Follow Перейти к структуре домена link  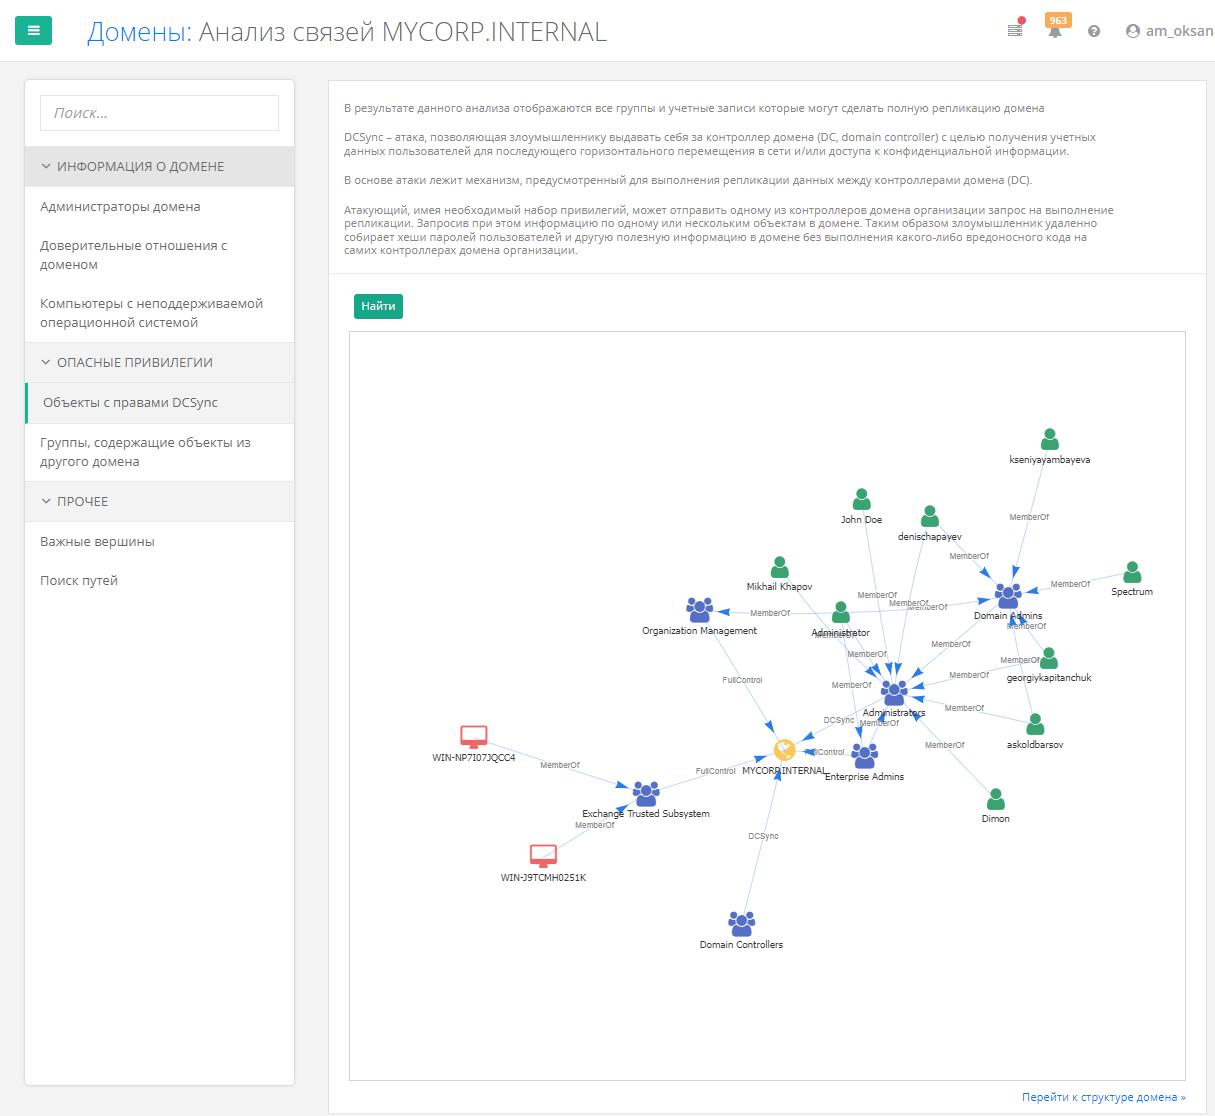pyautogui.click(x=1104, y=1097)
